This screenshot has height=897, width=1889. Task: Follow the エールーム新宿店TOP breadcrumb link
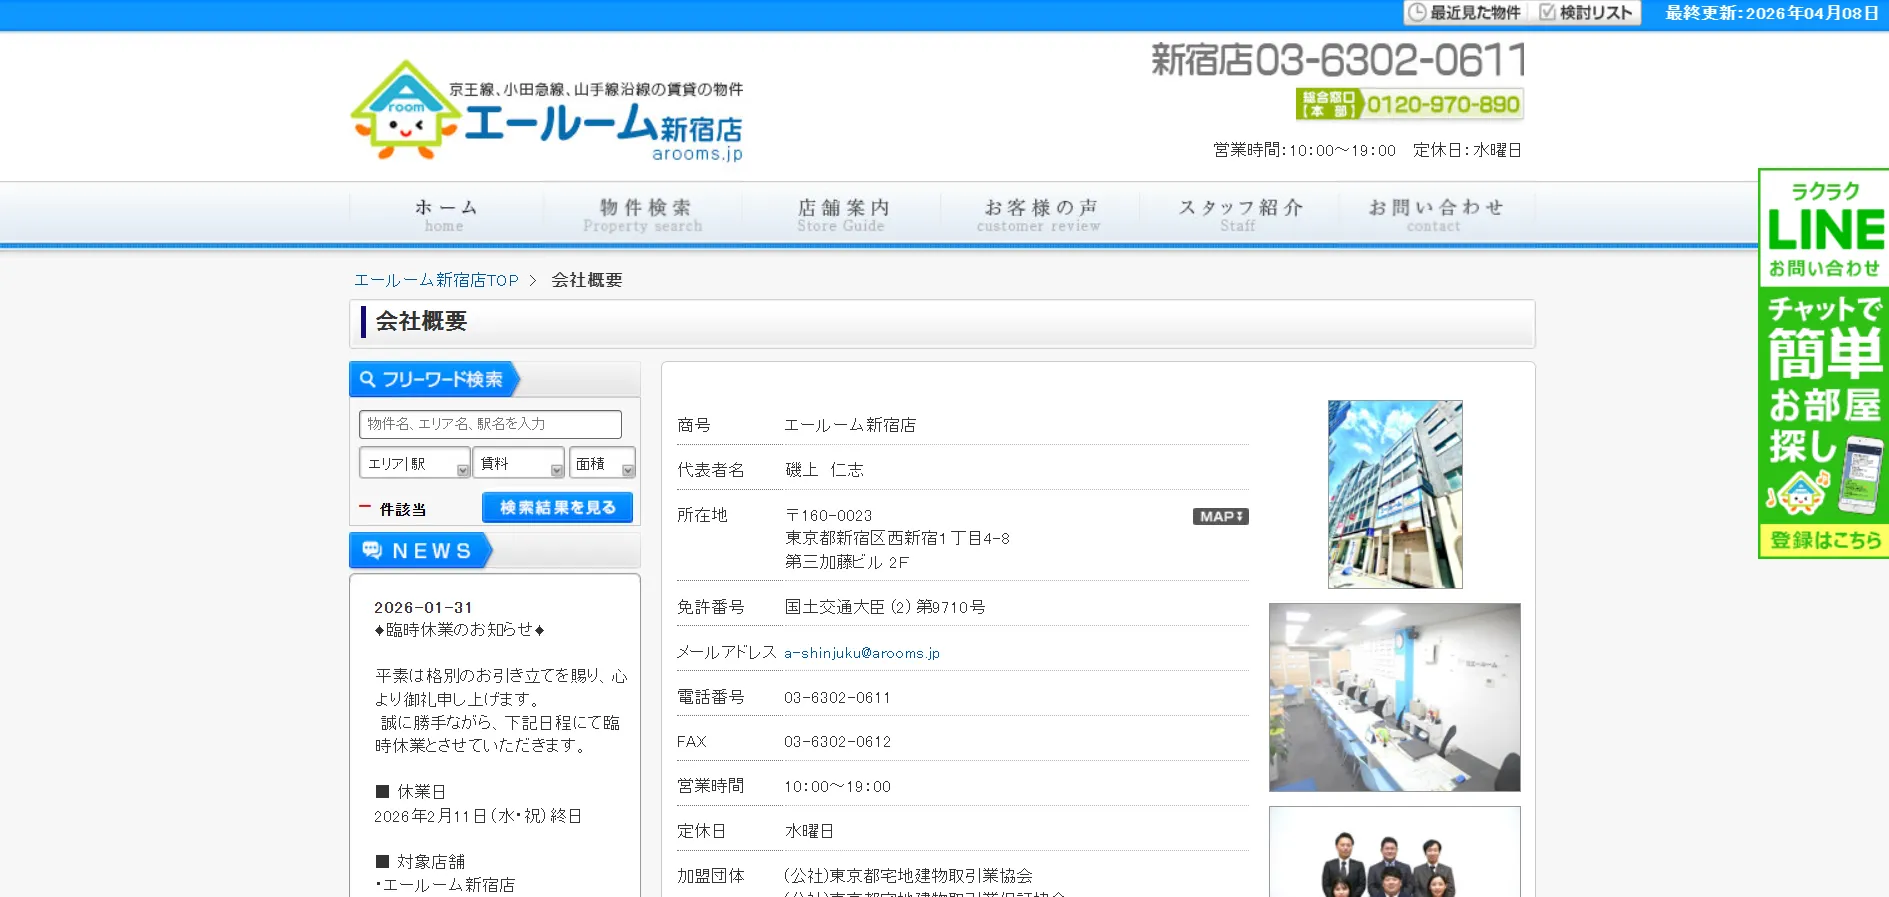pyautogui.click(x=436, y=280)
